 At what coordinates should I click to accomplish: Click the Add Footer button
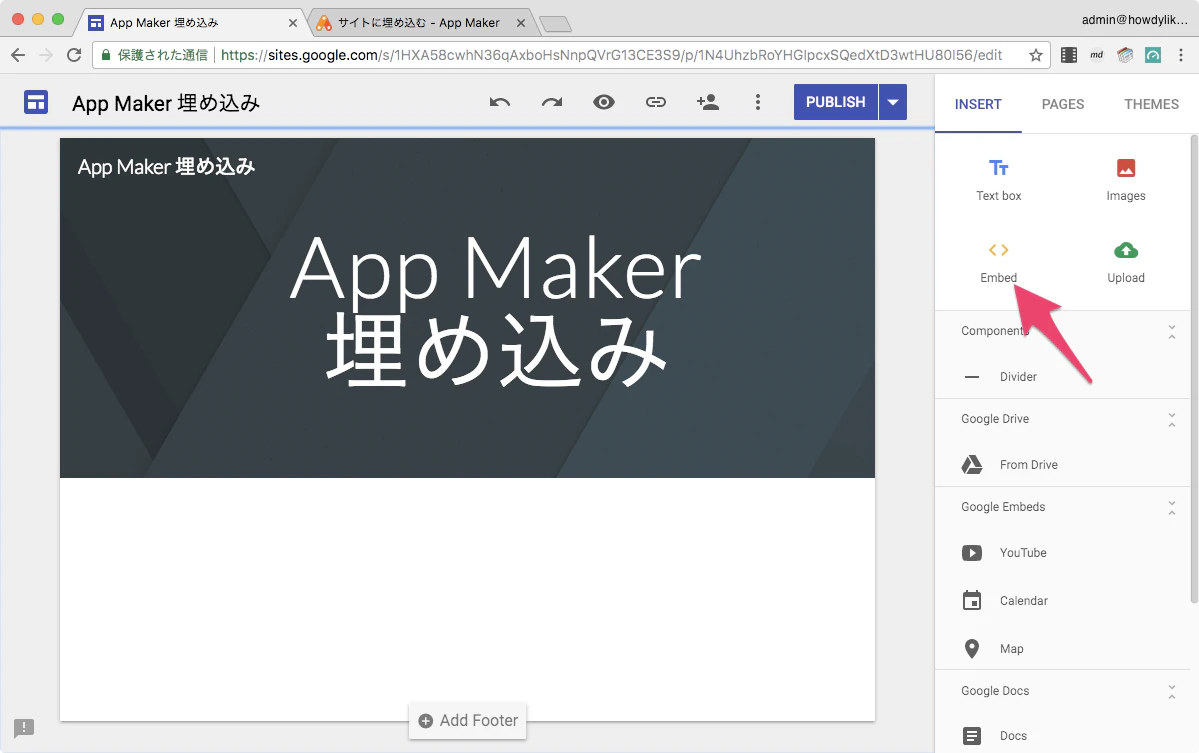(x=468, y=720)
